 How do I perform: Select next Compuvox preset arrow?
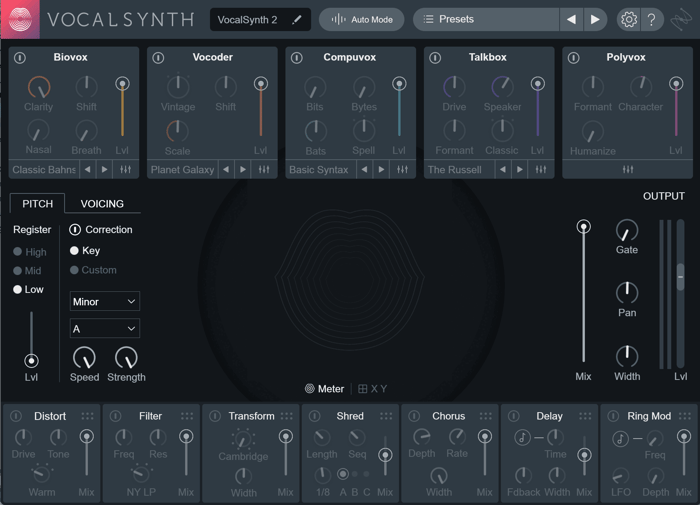381,170
